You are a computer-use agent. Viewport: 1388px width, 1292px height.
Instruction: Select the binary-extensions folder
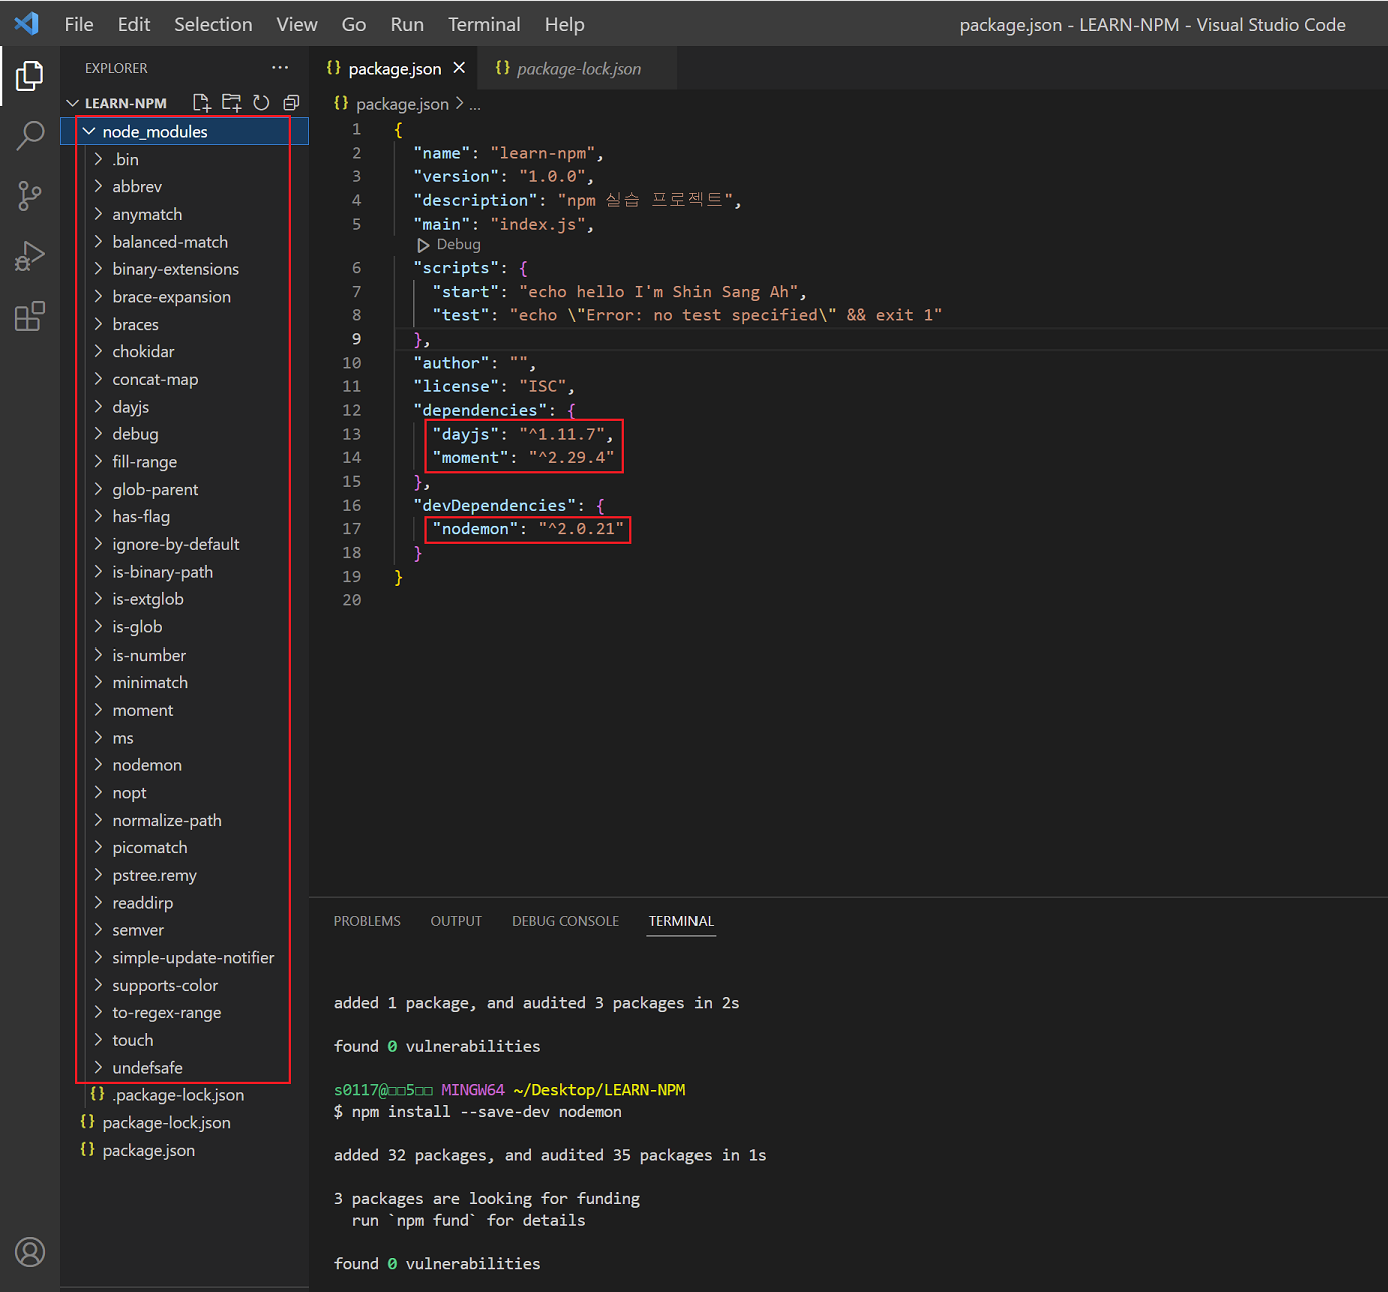tap(184, 269)
